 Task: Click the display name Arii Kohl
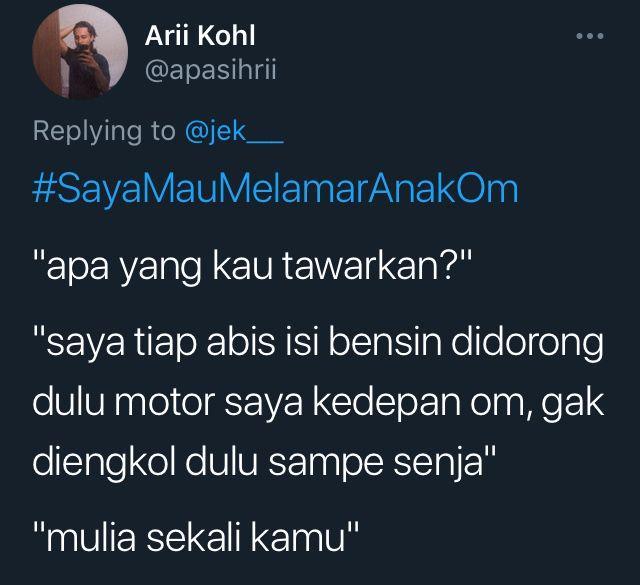(200, 35)
